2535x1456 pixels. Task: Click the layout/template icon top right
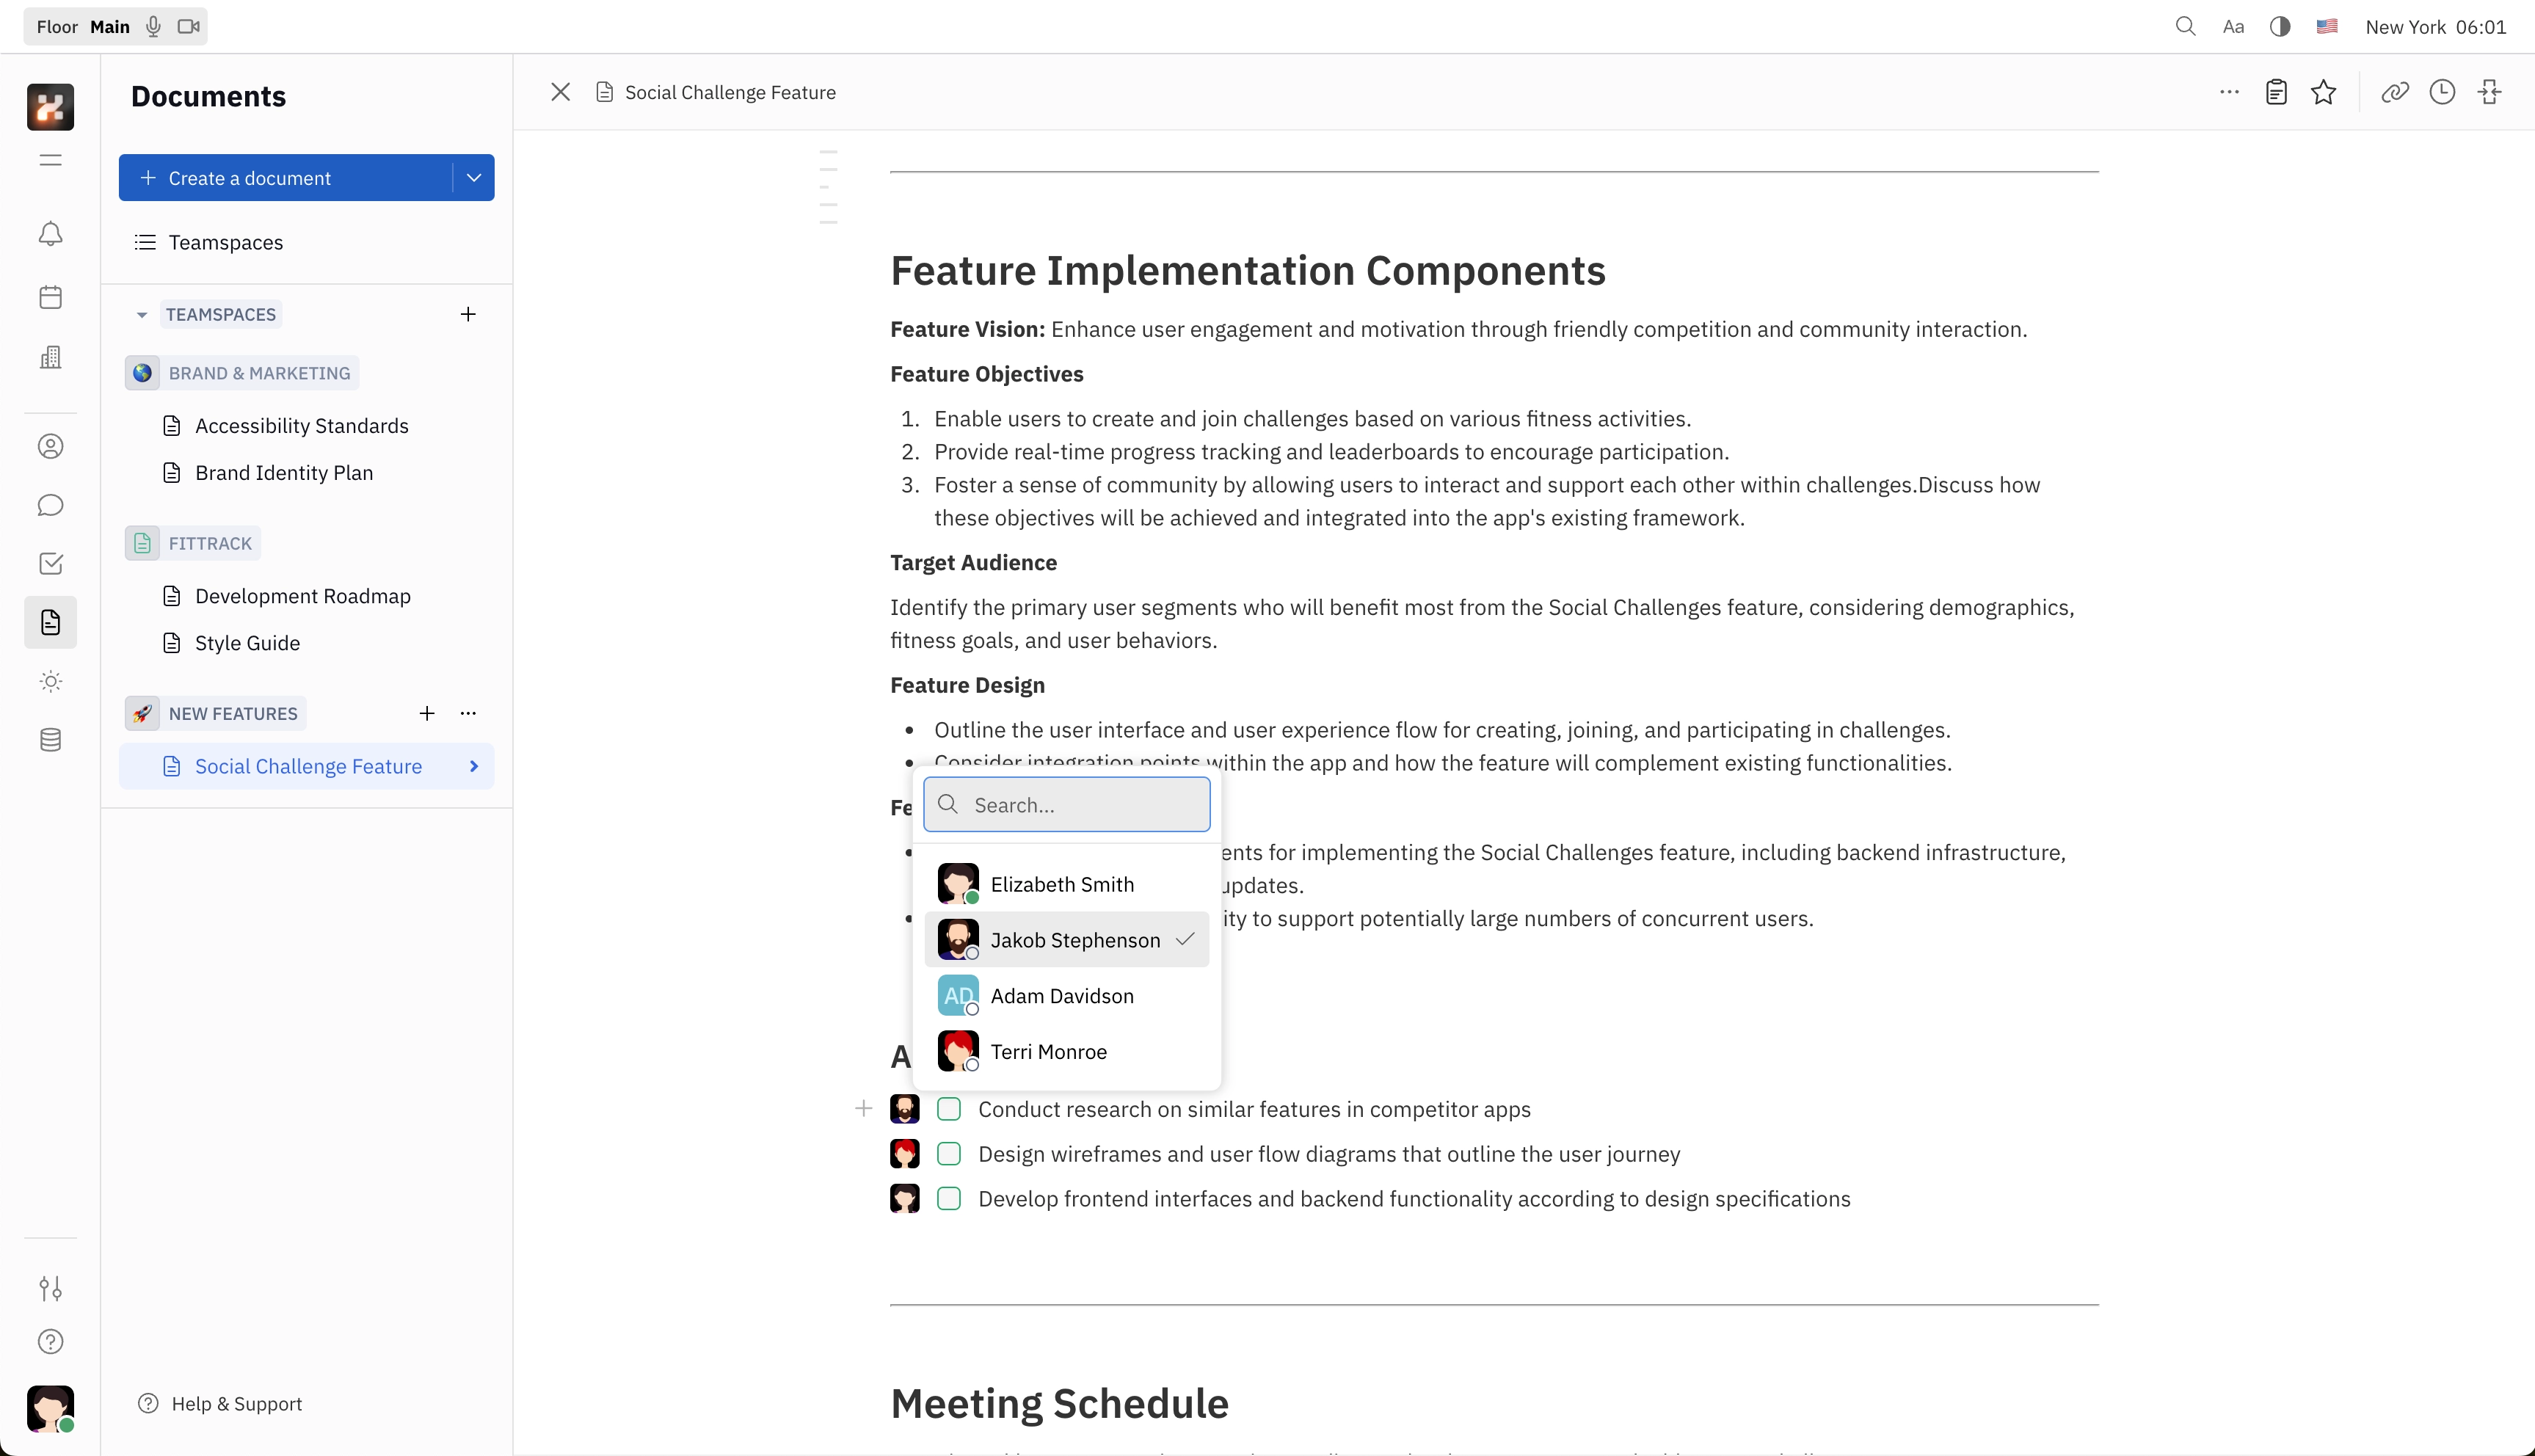click(x=2276, y=90)
